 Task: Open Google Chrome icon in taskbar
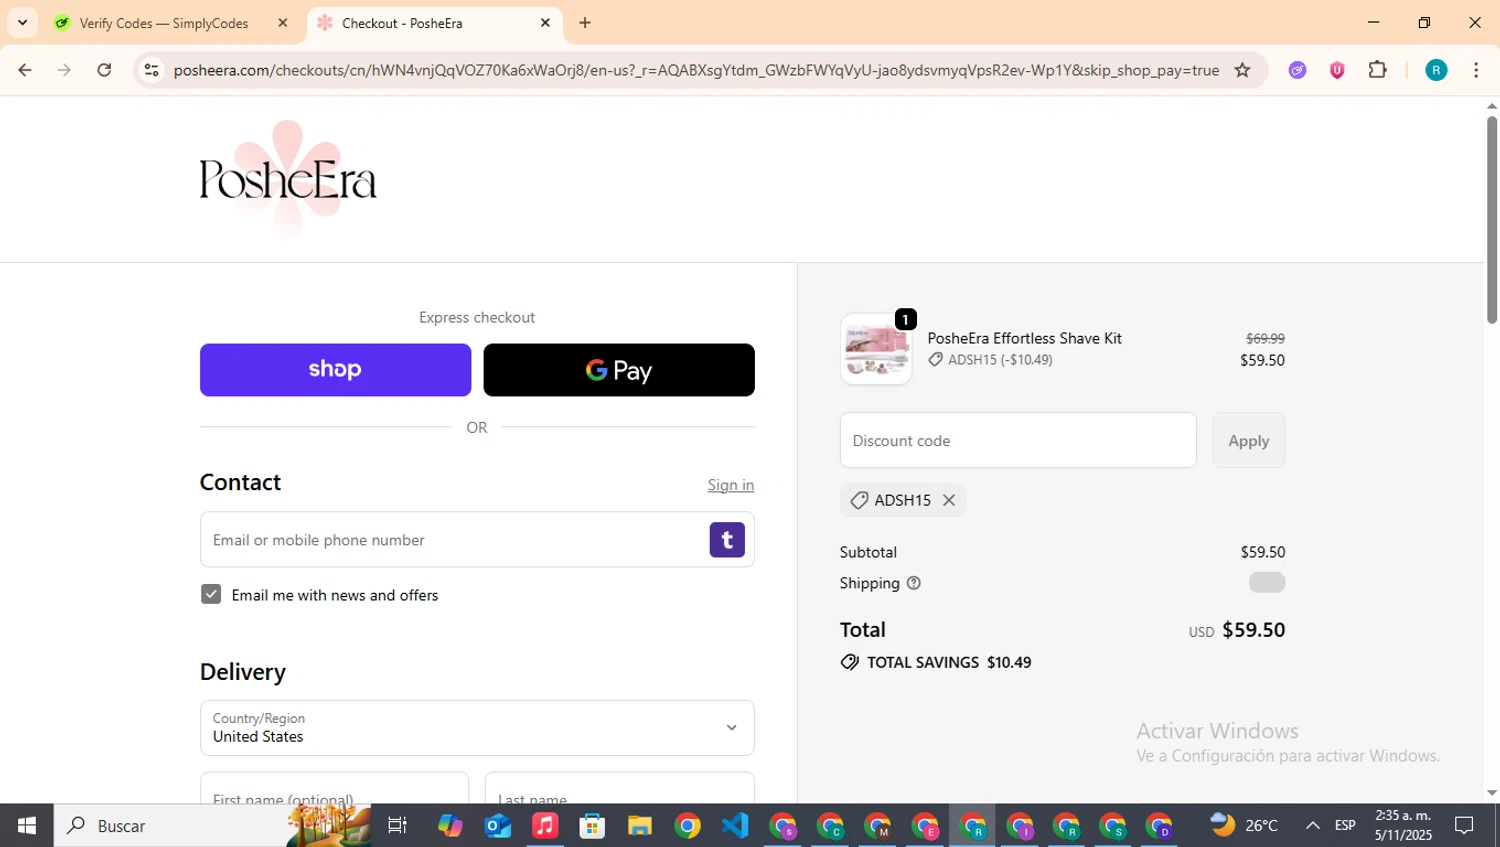tap(687, 826)
